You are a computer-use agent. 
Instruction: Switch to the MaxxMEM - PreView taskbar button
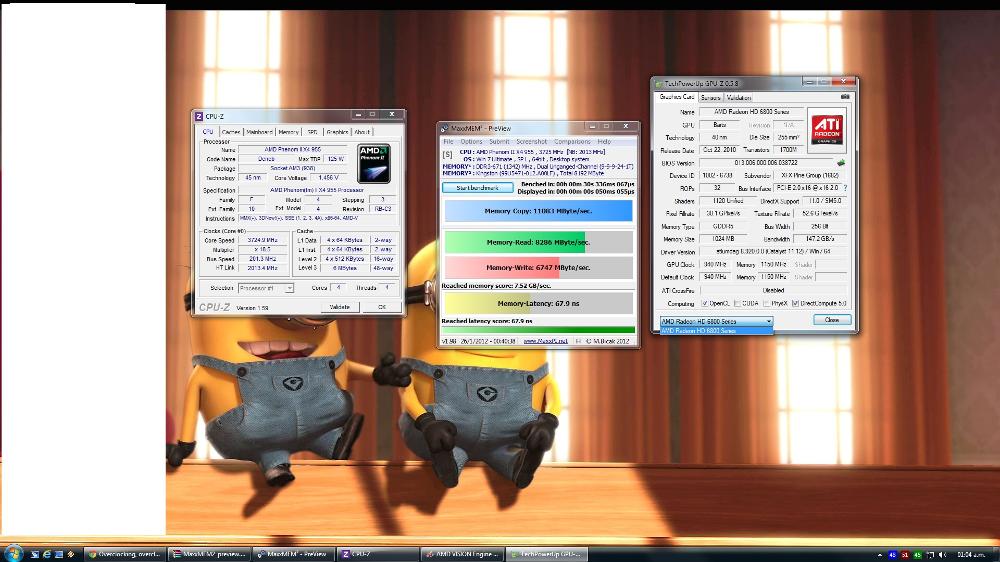(x=293, y=554)
